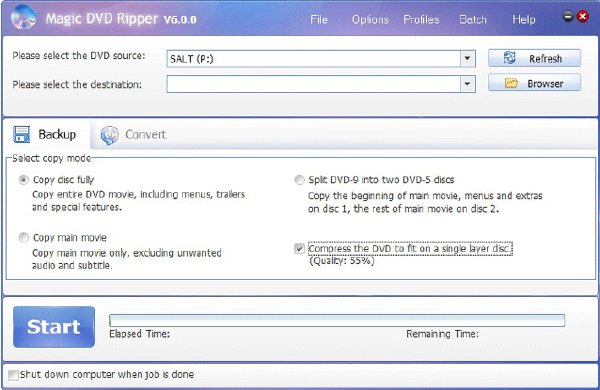Click 'Copy entire DVD movie' description text

tap(138, 201)
